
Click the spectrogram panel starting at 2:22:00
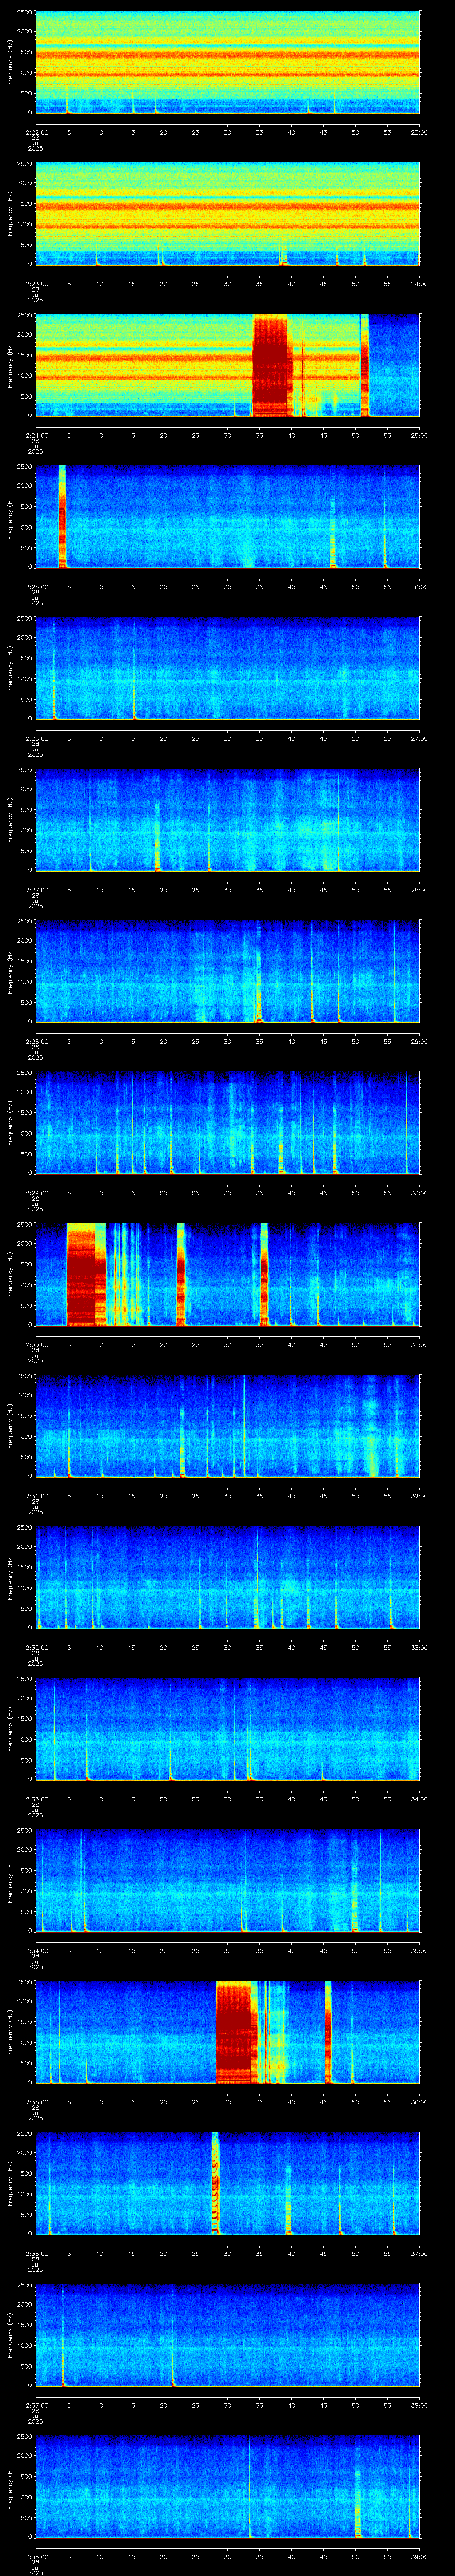[x=228, y=62]
